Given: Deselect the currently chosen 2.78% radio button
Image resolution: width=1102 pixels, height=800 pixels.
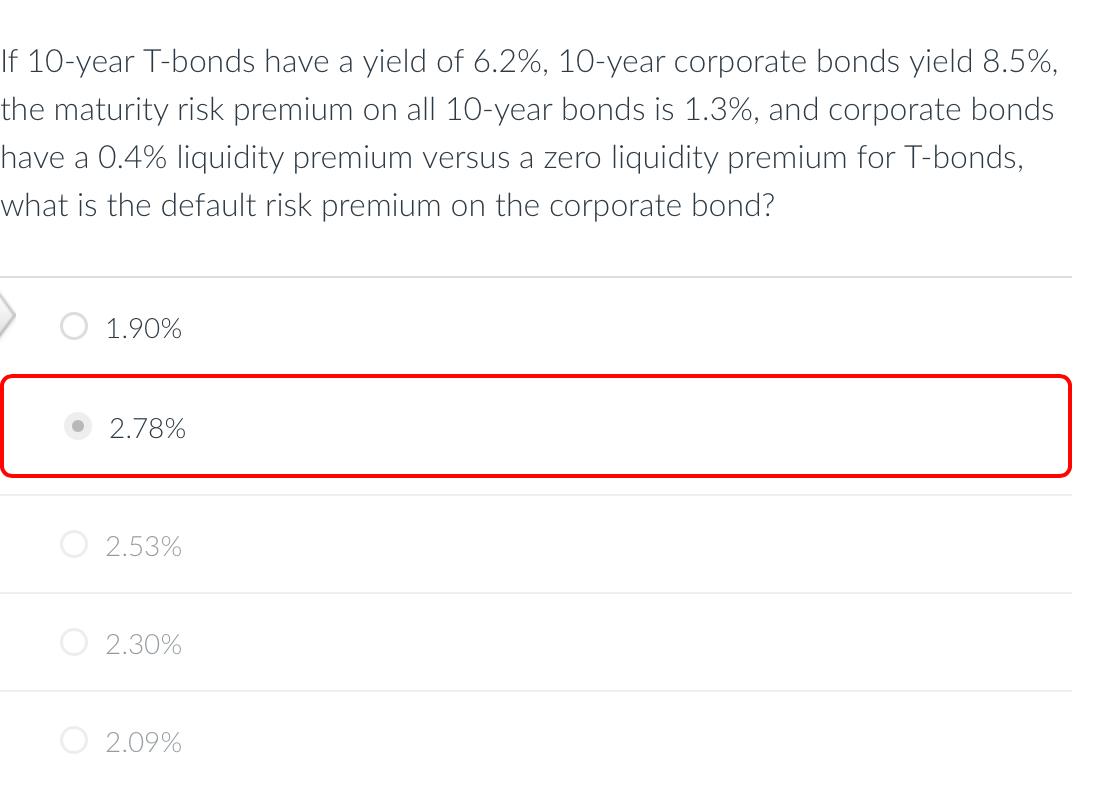Looking at the screenshot, I should 78,426.
